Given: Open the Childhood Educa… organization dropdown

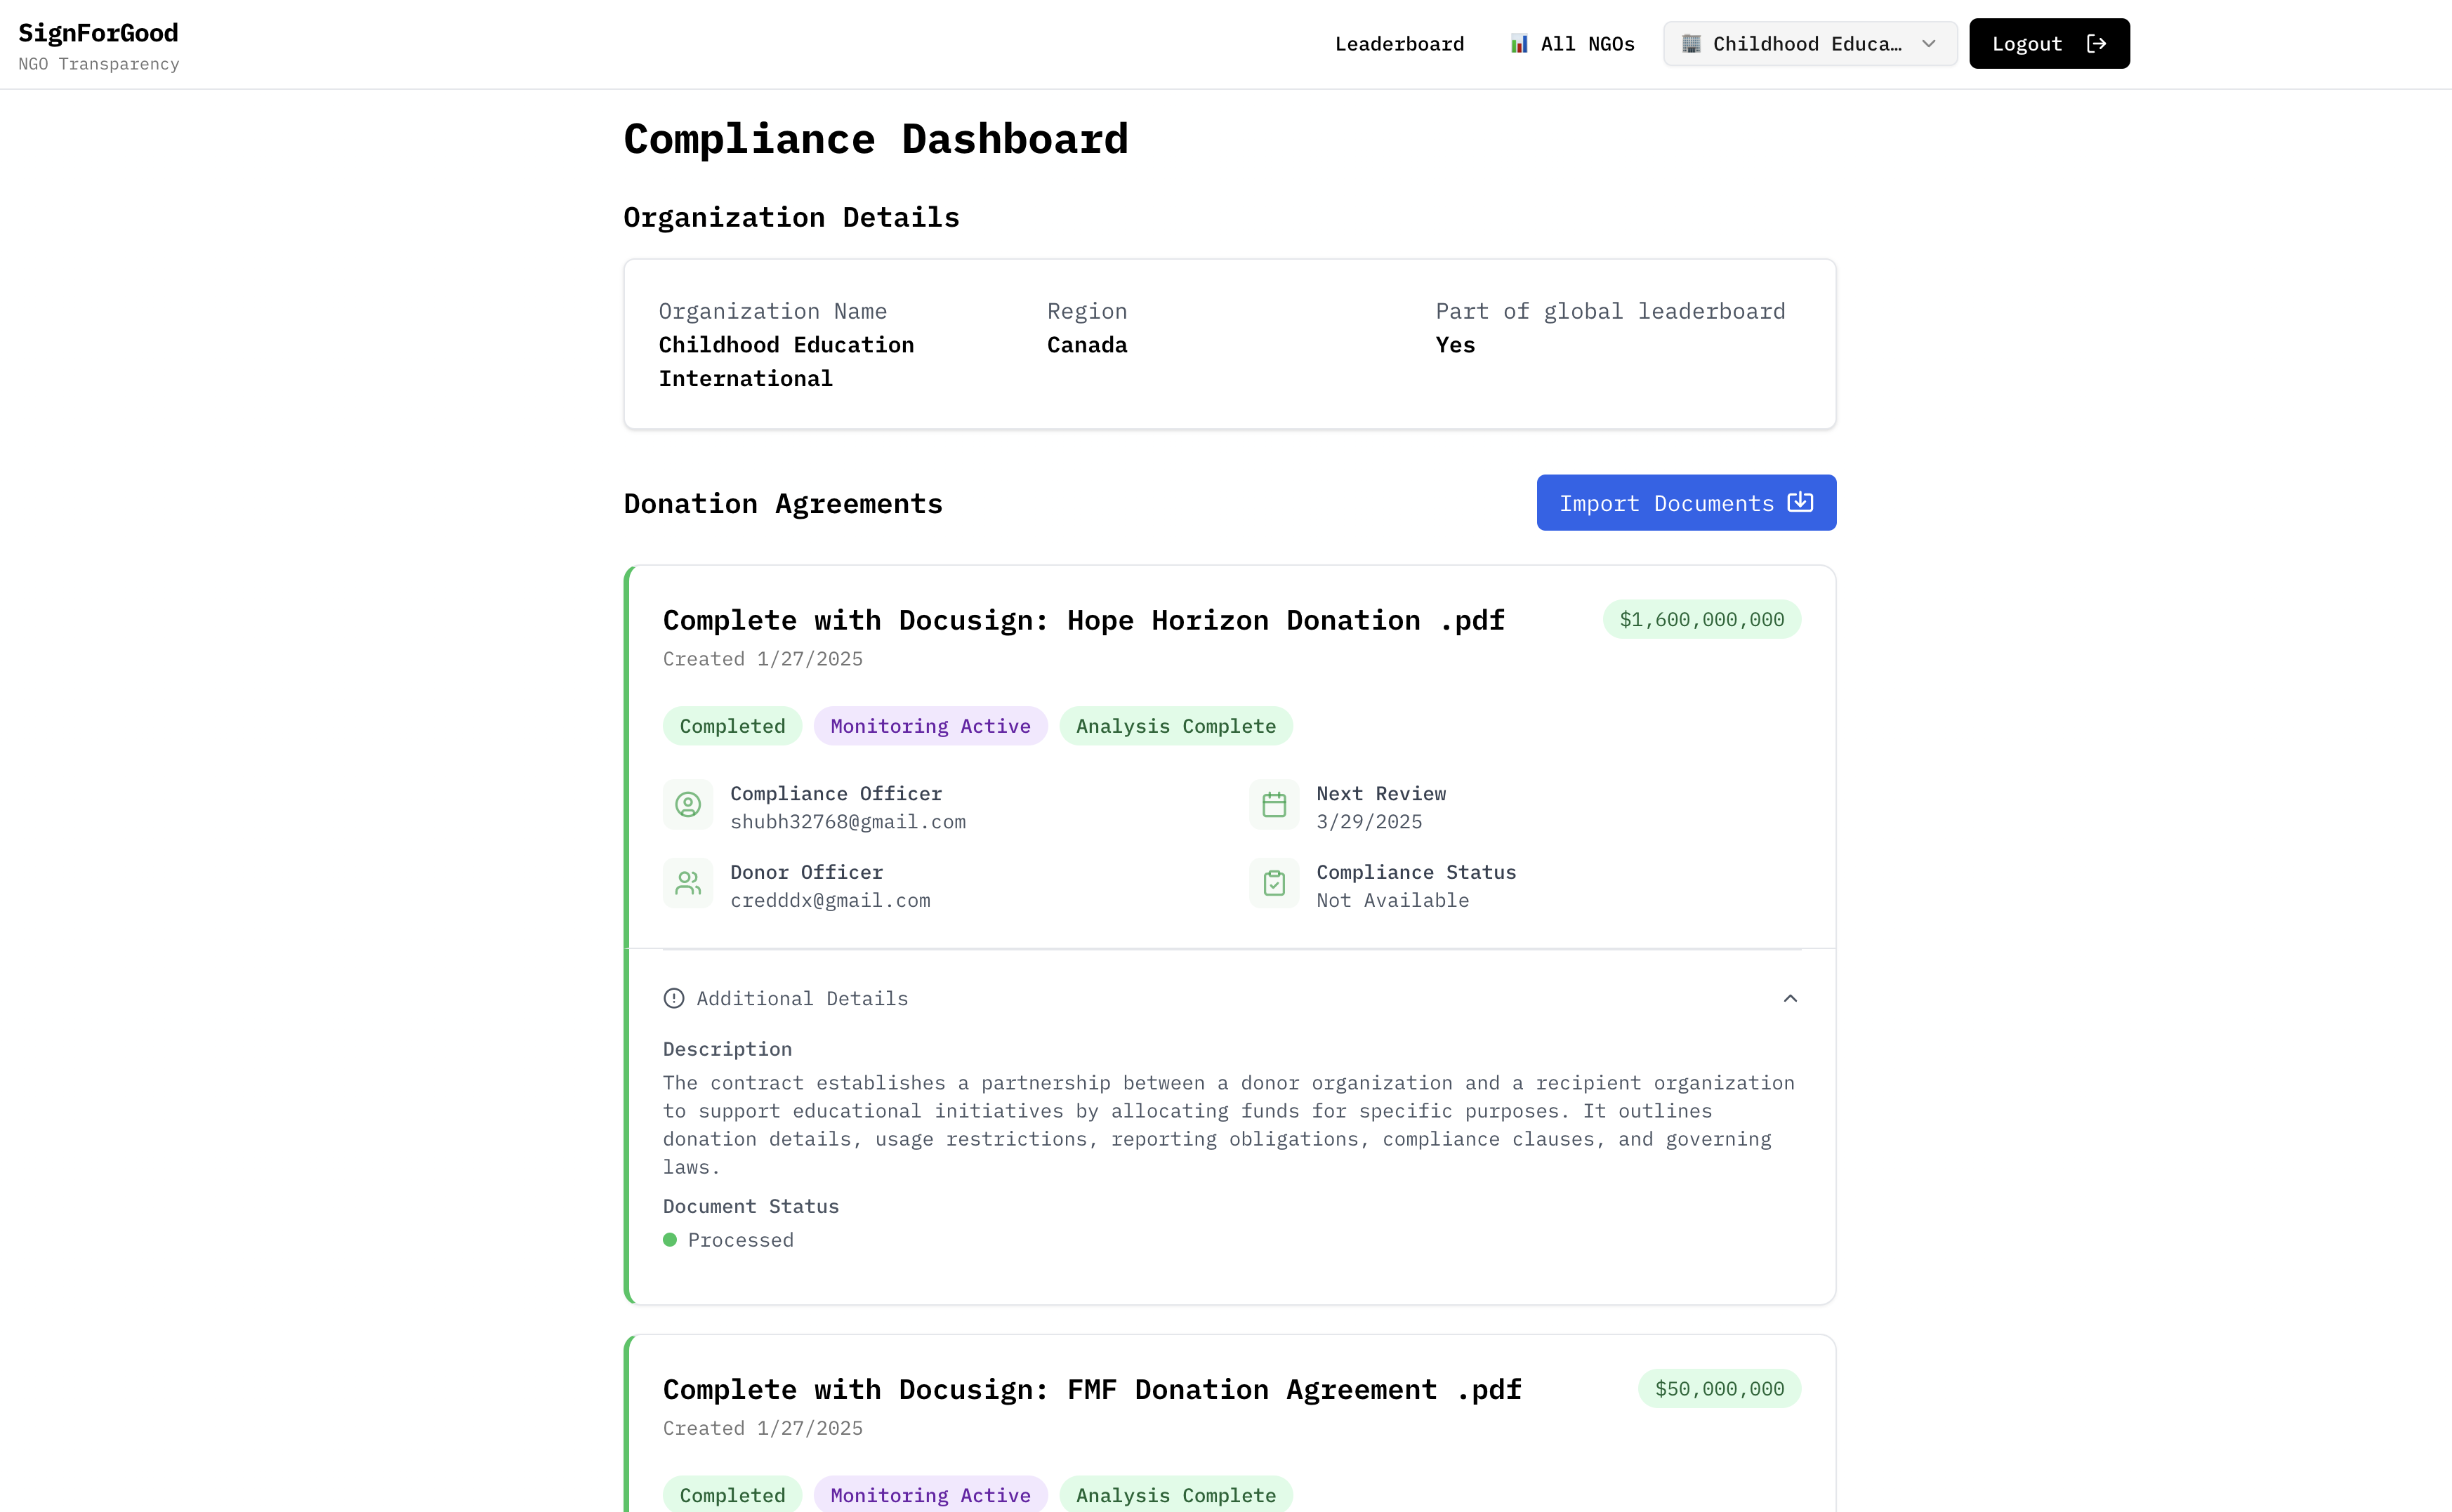Looking at the screenshot, I should tap(1810, 44).
